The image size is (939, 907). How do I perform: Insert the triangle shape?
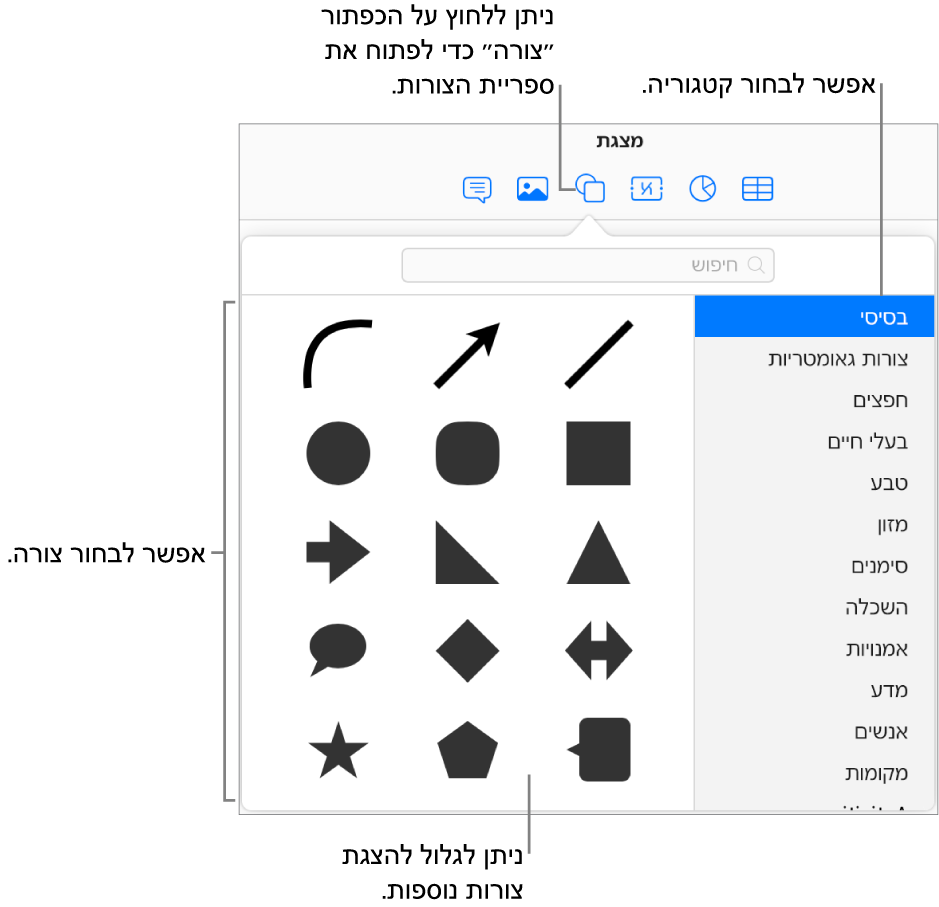[x=598, y=552]
